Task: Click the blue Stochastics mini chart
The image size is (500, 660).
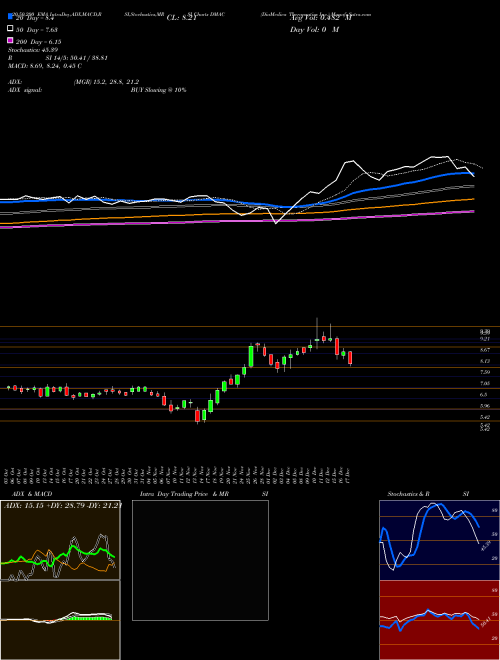Action: [439, 540]
